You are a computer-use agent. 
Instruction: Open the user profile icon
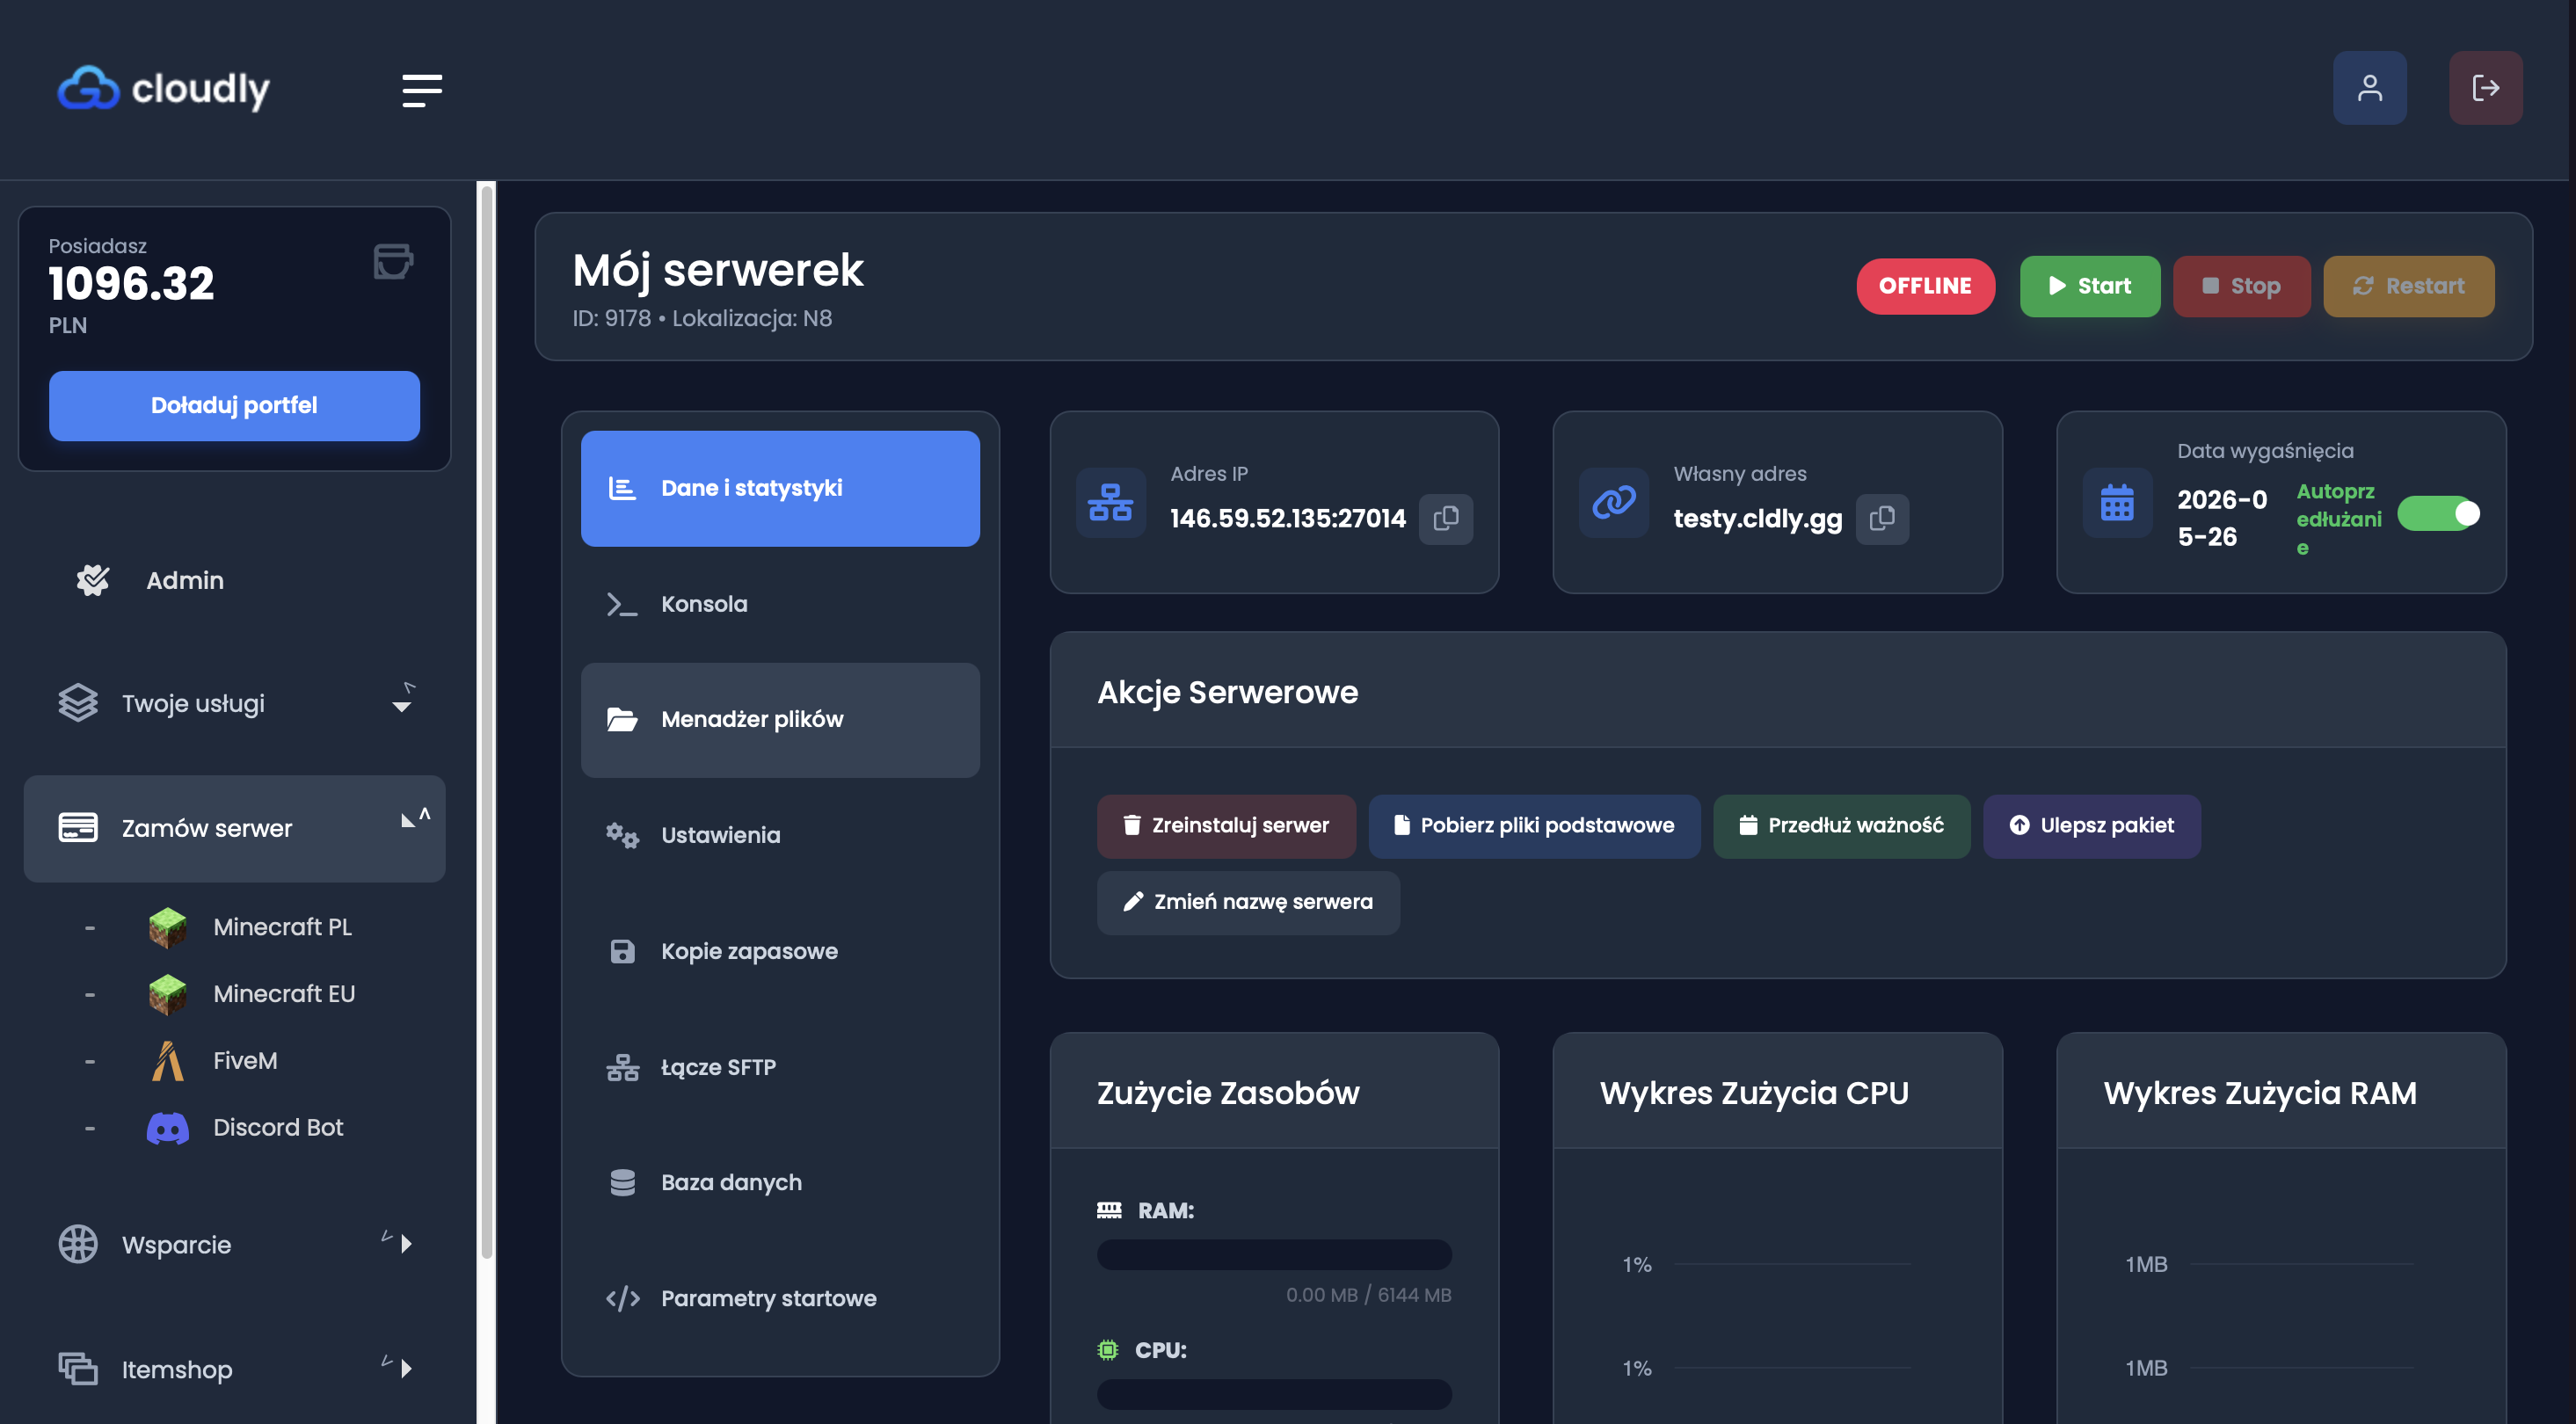(x=2369, y=88)
